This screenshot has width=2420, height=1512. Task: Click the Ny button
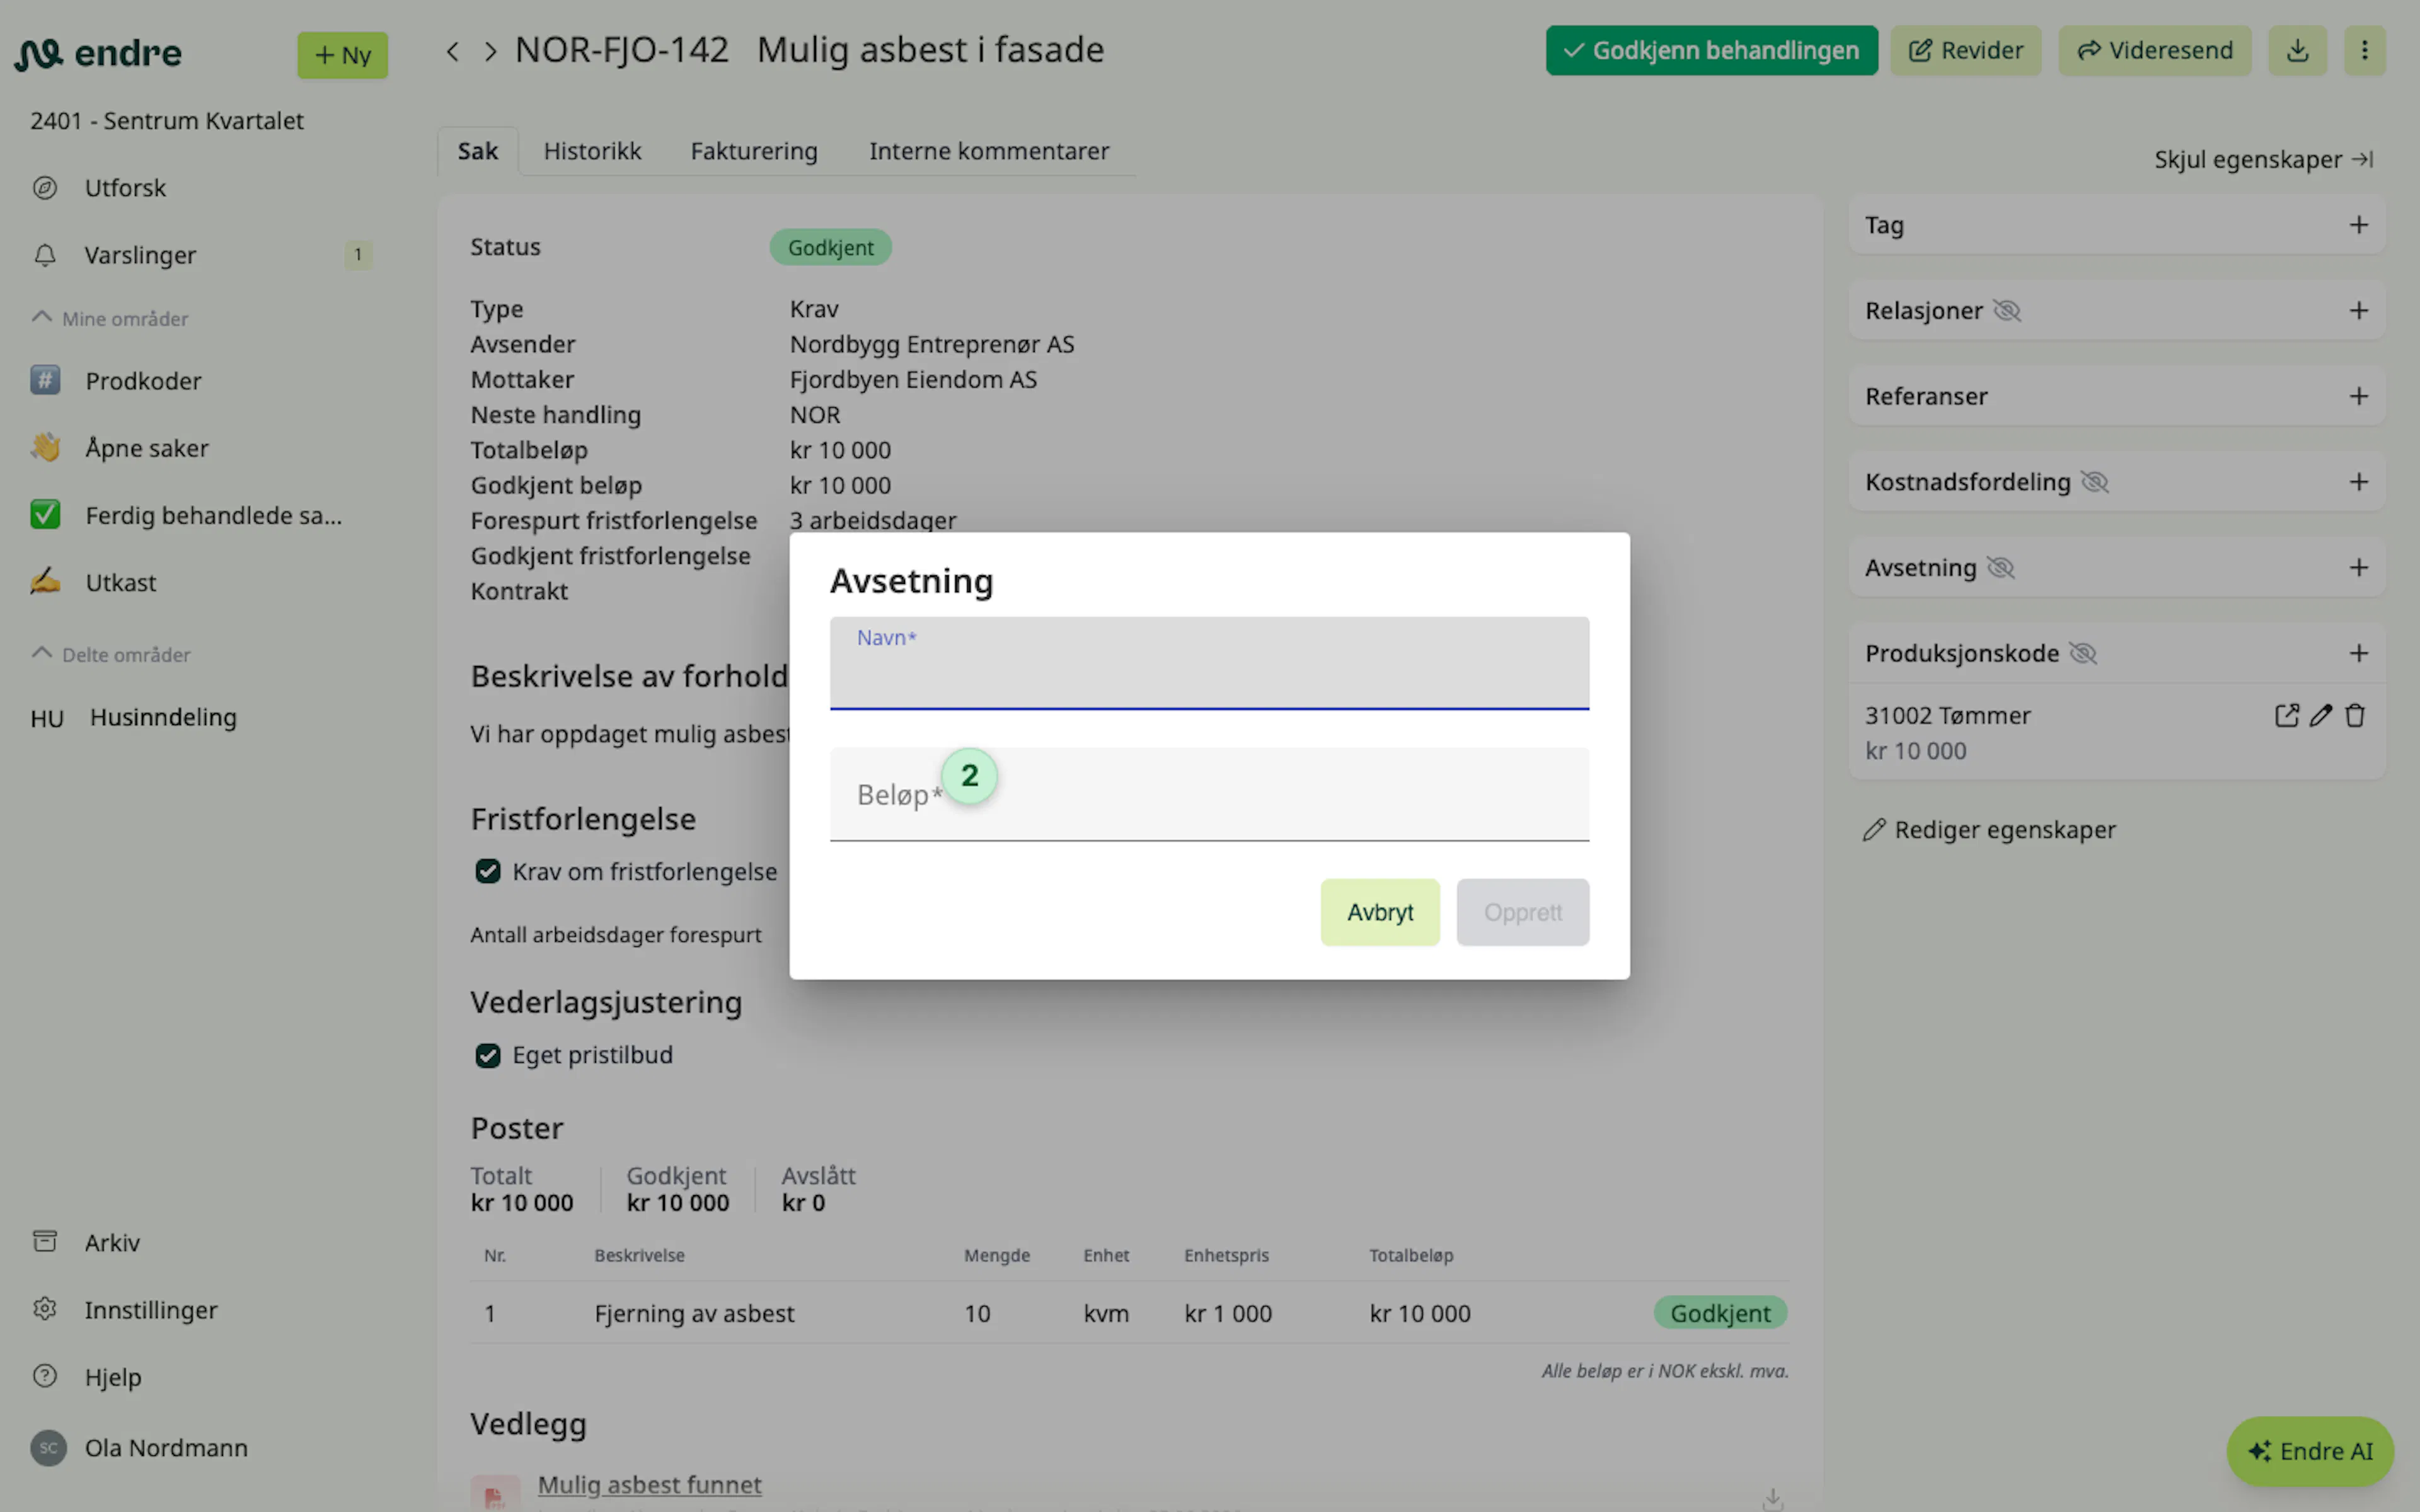[x=342, y=55]
